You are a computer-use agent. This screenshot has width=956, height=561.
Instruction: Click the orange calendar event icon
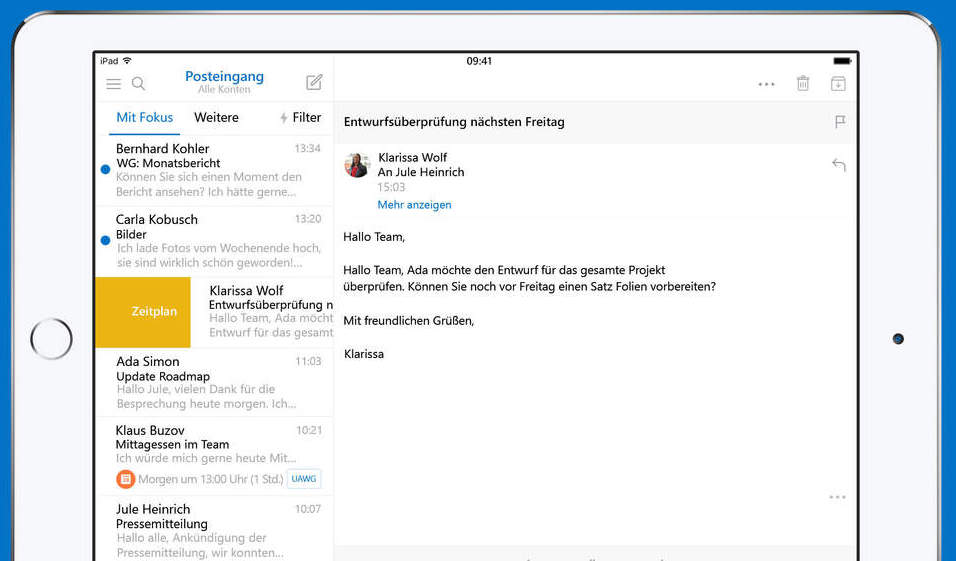click(x=125, y=479)
